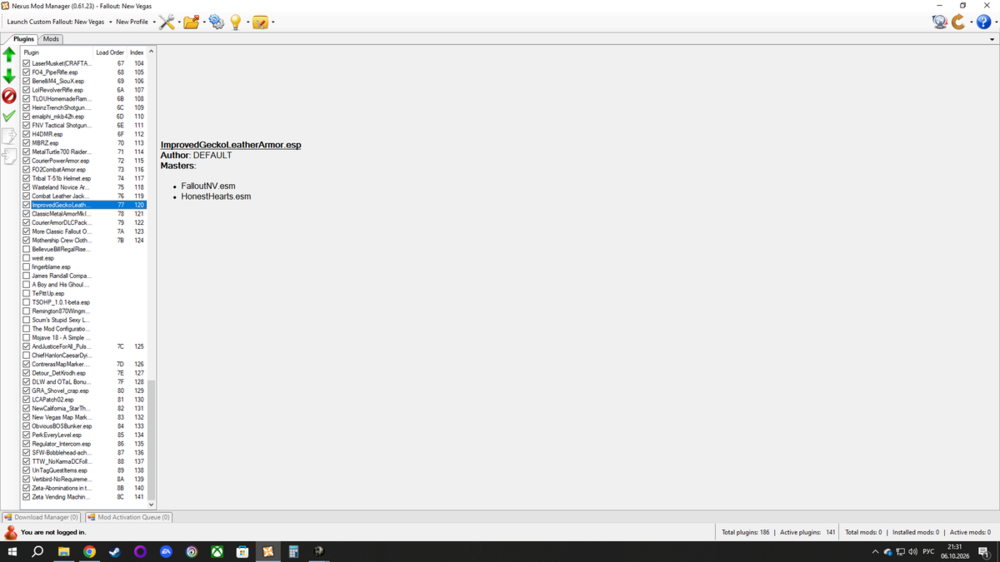Expand Launch Custom Fallout: New Vegas dropdown arrow
Image resolution: width=1000 pixels, height=562 pixels.
pos(110,22)
